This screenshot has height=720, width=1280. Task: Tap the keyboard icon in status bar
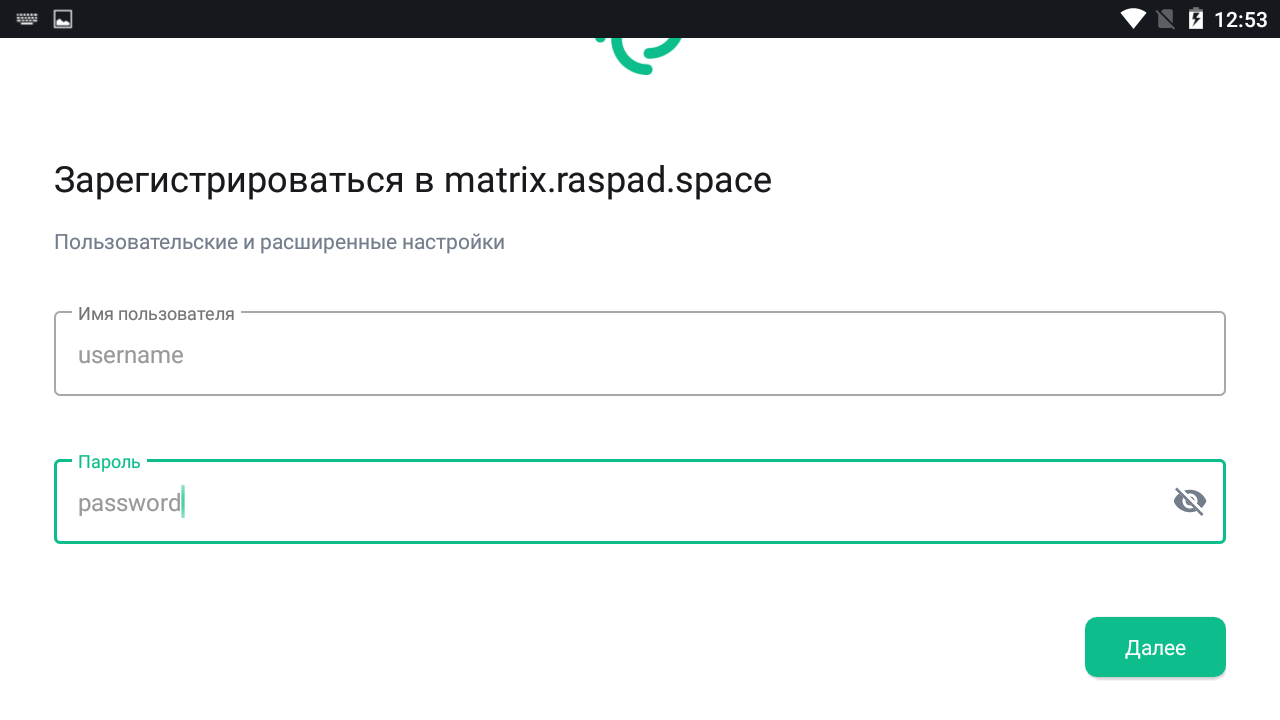point(27,19)
